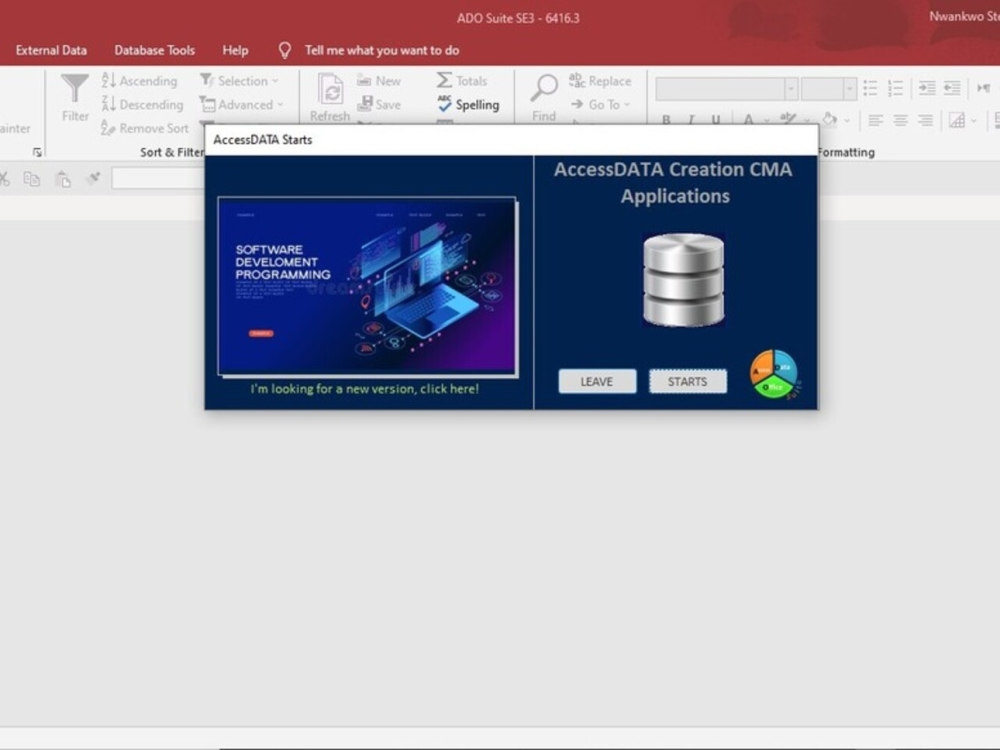Image resolution: width=1000 pixels, height=750 pixels.
Task: Open the External Data tab
Action: click(51, 50)
